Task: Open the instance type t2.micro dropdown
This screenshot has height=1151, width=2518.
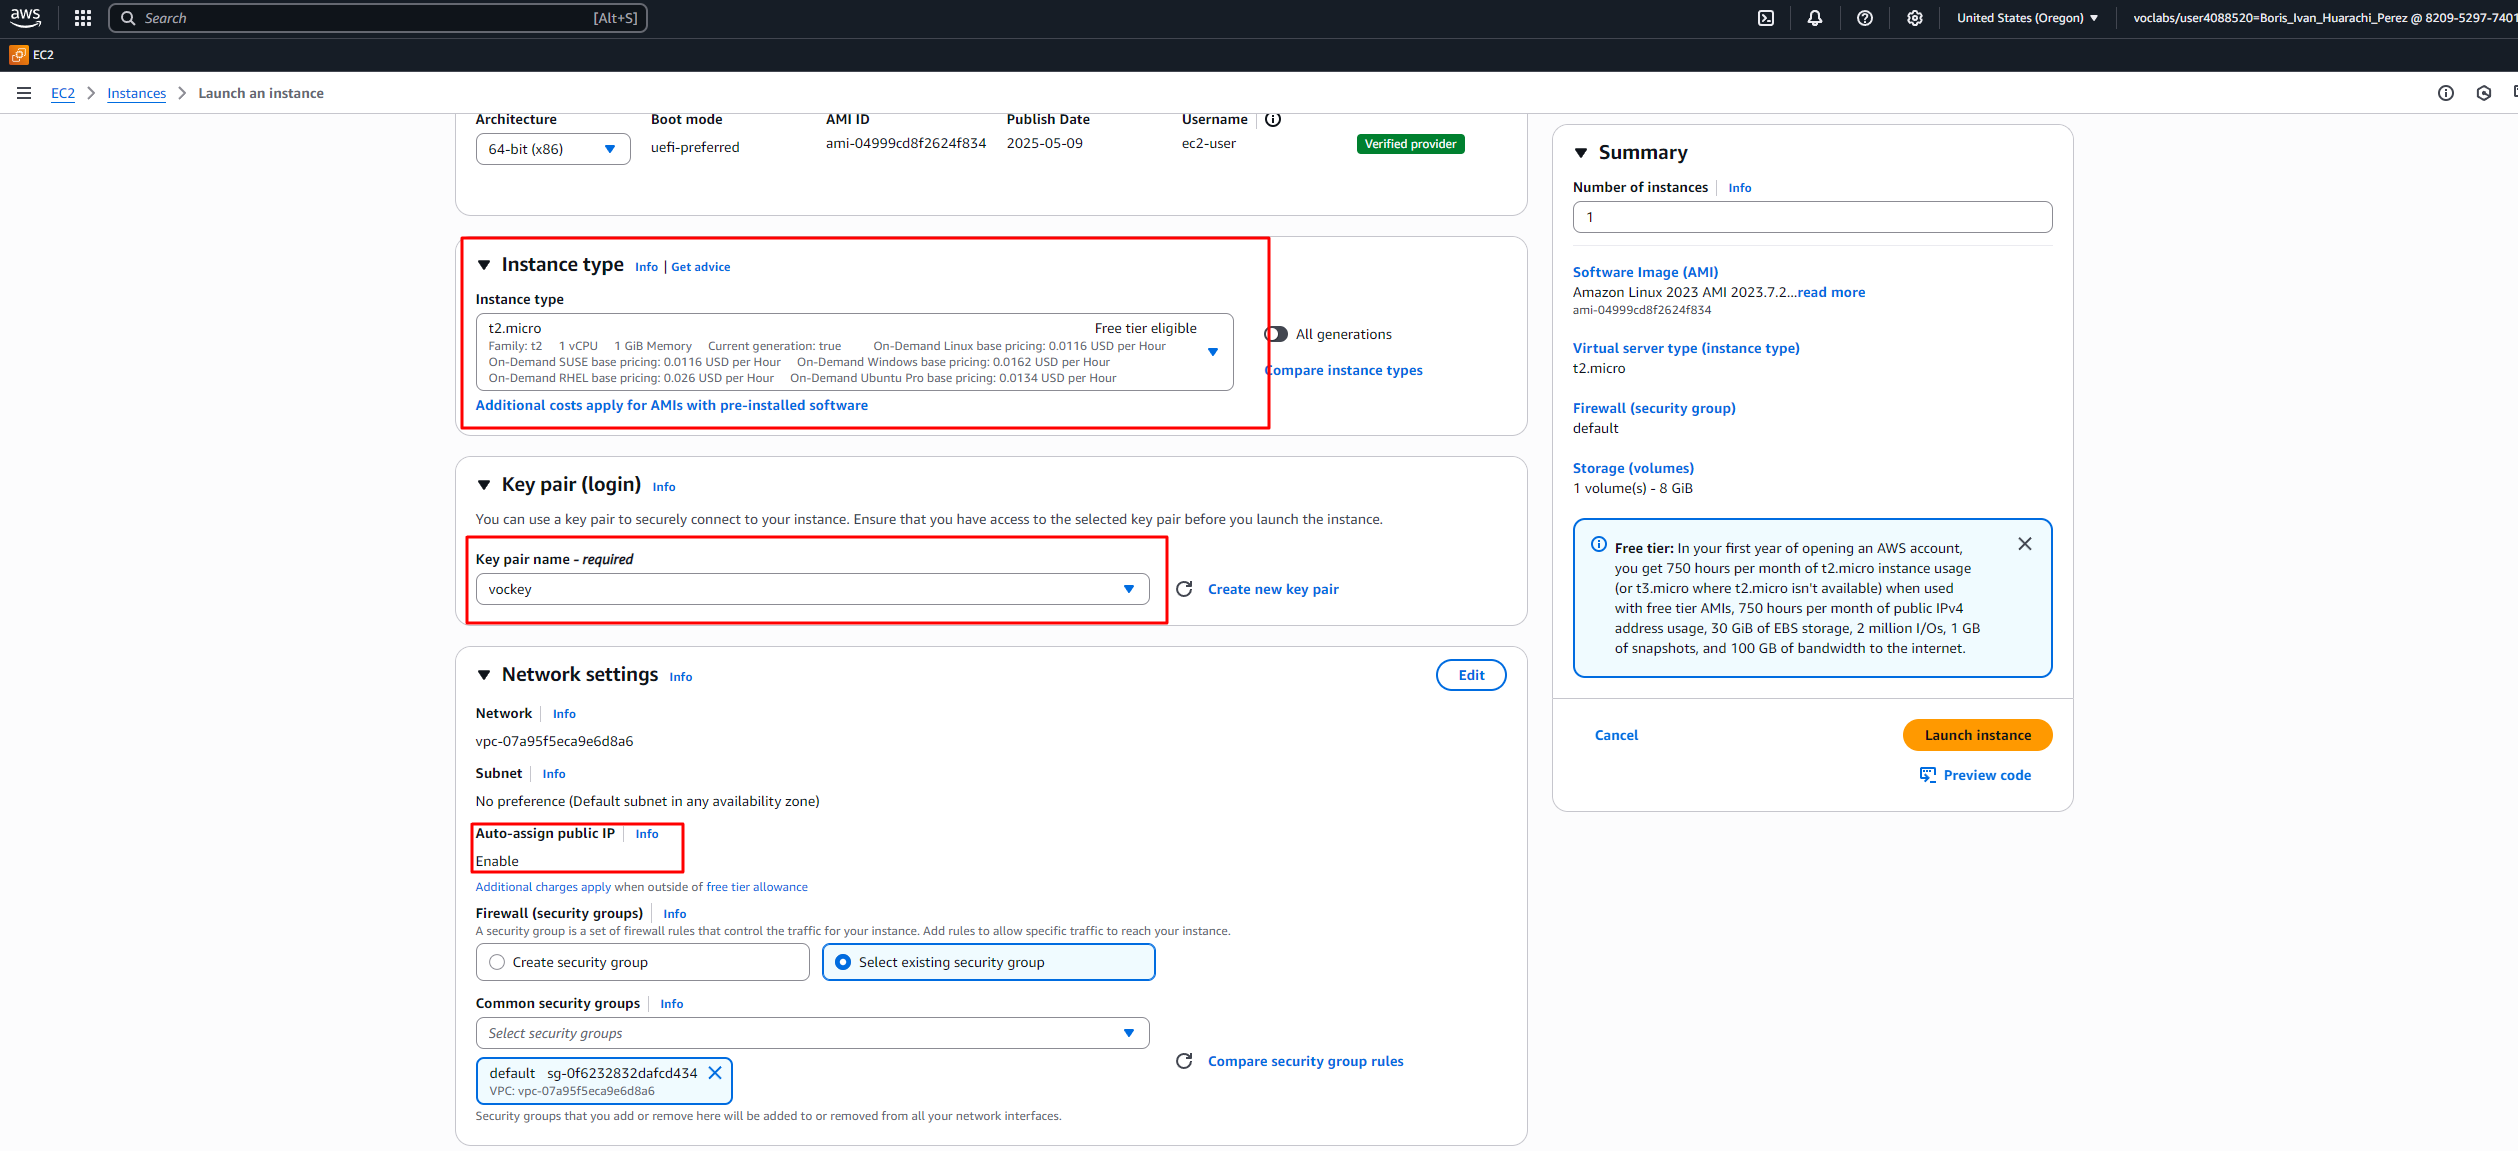Action: coord(855,352)
